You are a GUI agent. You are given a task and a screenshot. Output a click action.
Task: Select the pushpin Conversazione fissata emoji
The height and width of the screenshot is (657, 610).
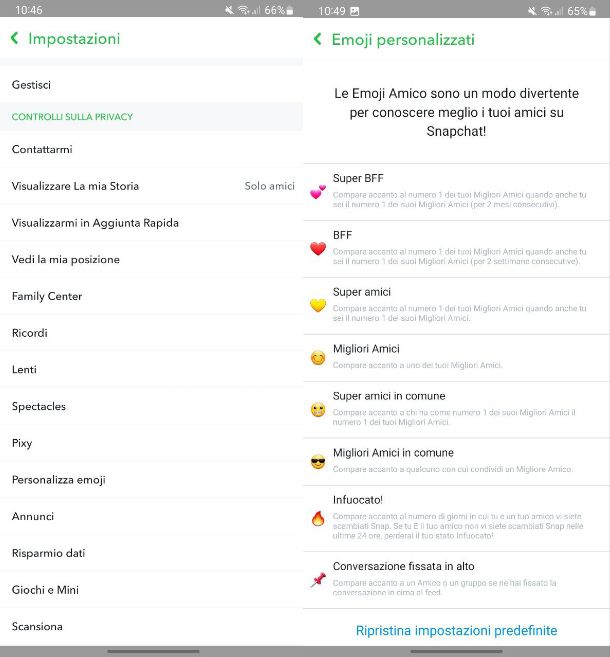pos(318,579)
